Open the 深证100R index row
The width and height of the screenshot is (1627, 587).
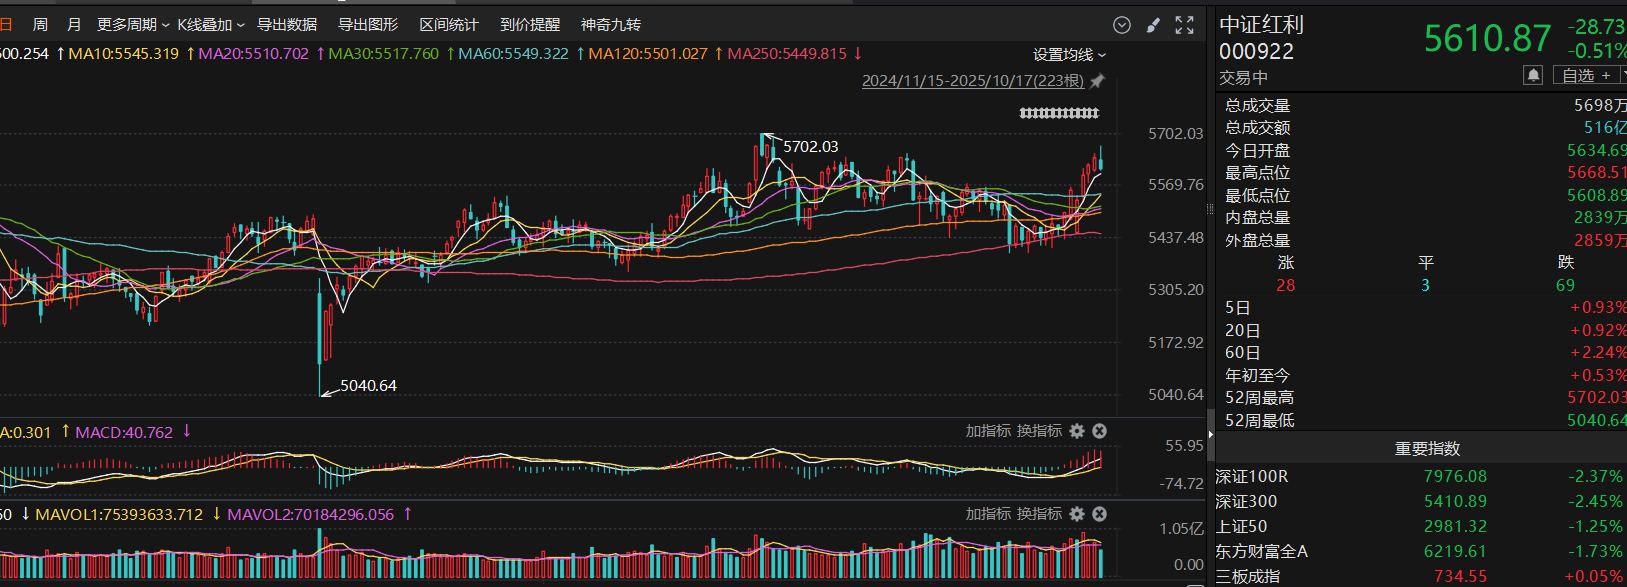coord(1421,477)
